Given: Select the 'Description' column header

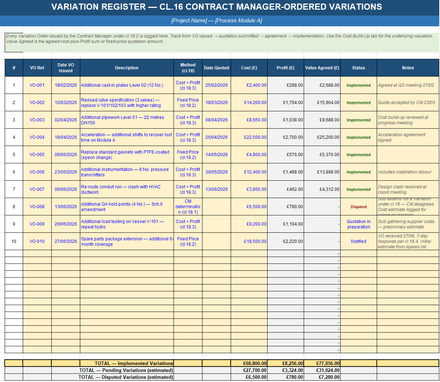Looking at the screenshot, I should click(127, 68).
